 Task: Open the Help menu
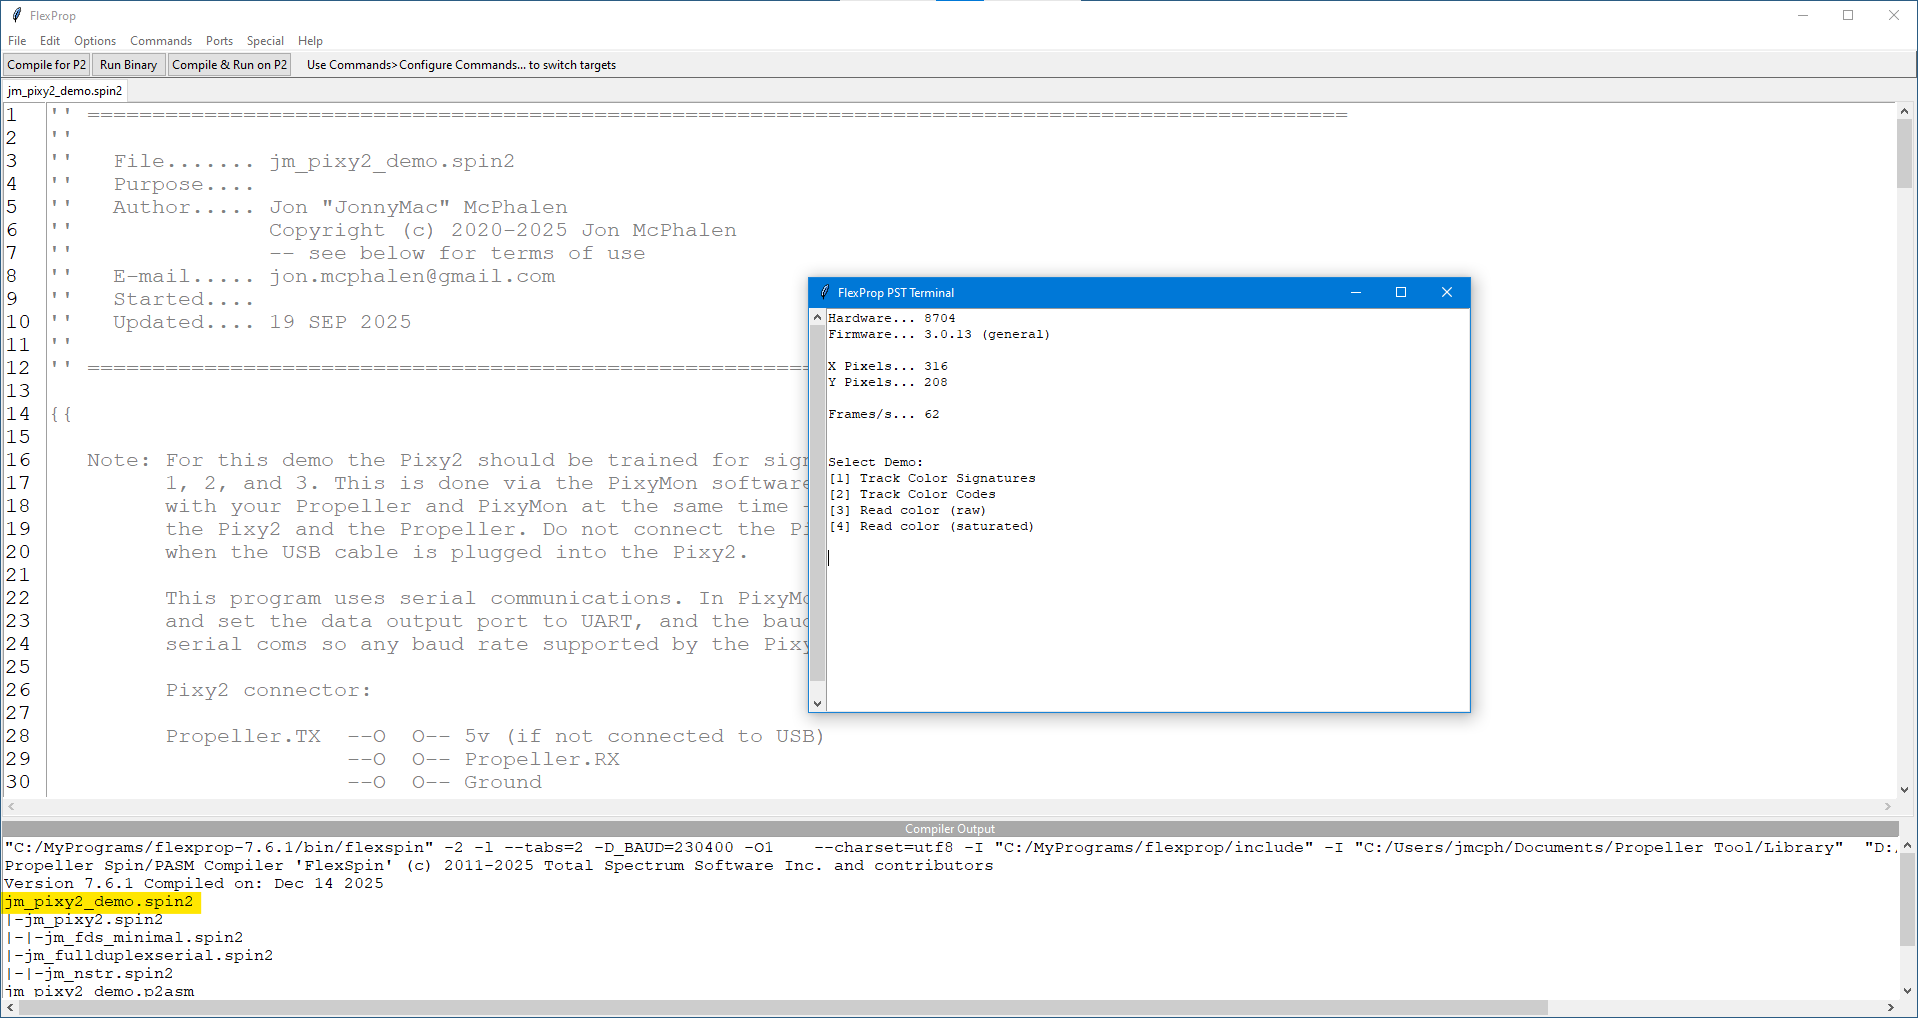click(x=310, y=41)
